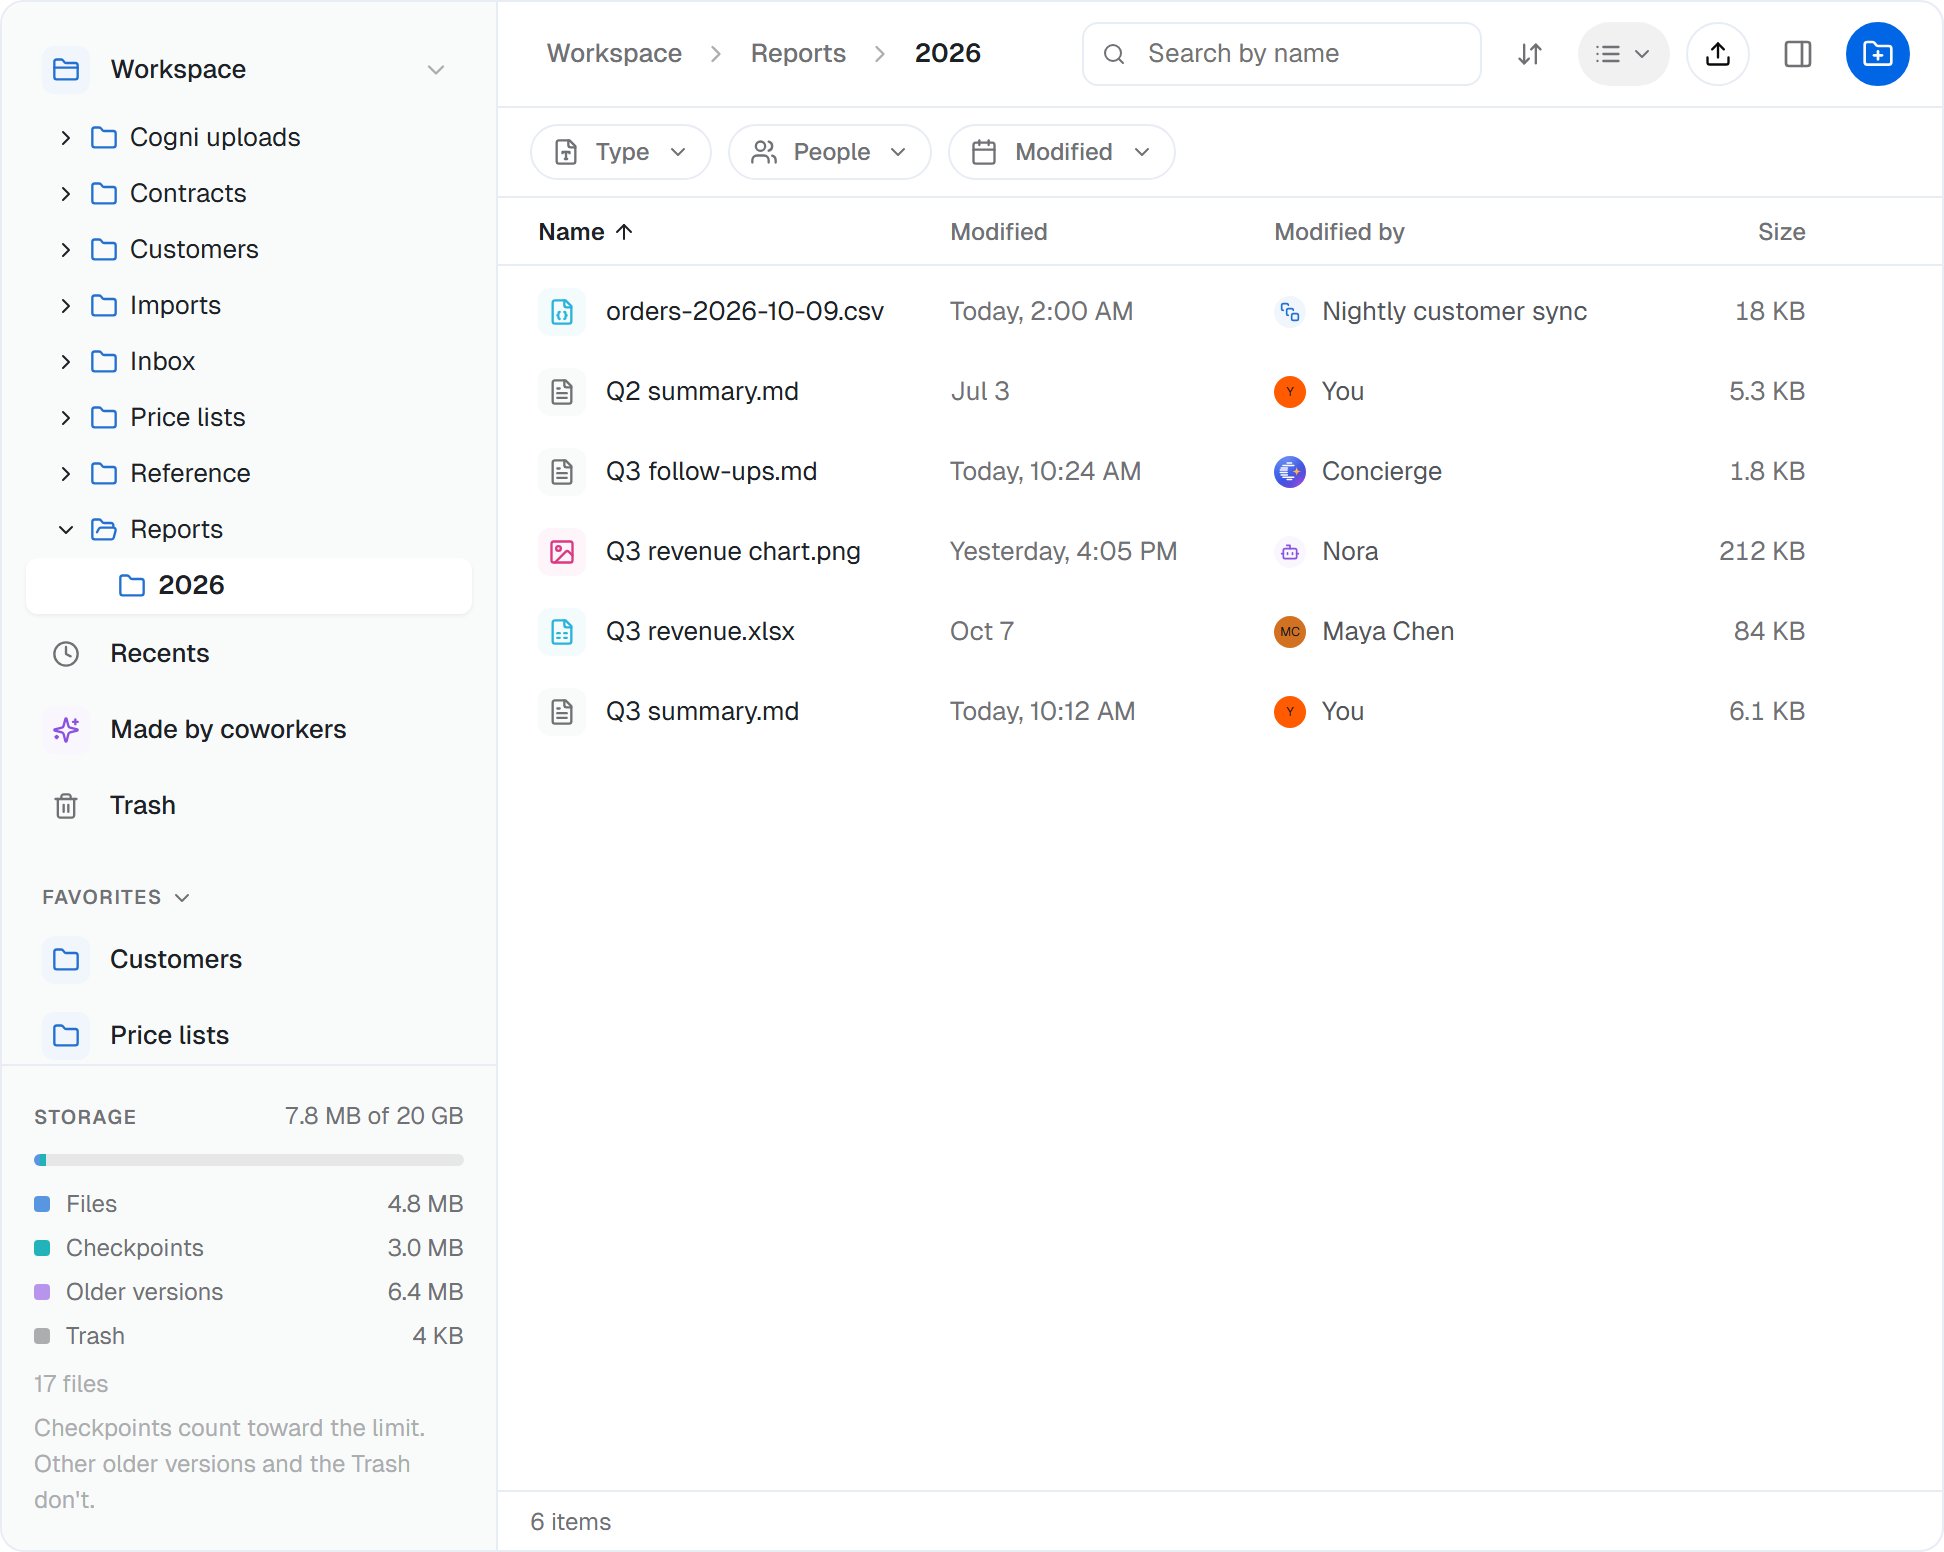This screenshot has height=1552, width=1944.
Task: Click the Trash bin icon
Action: click(66, 806)
